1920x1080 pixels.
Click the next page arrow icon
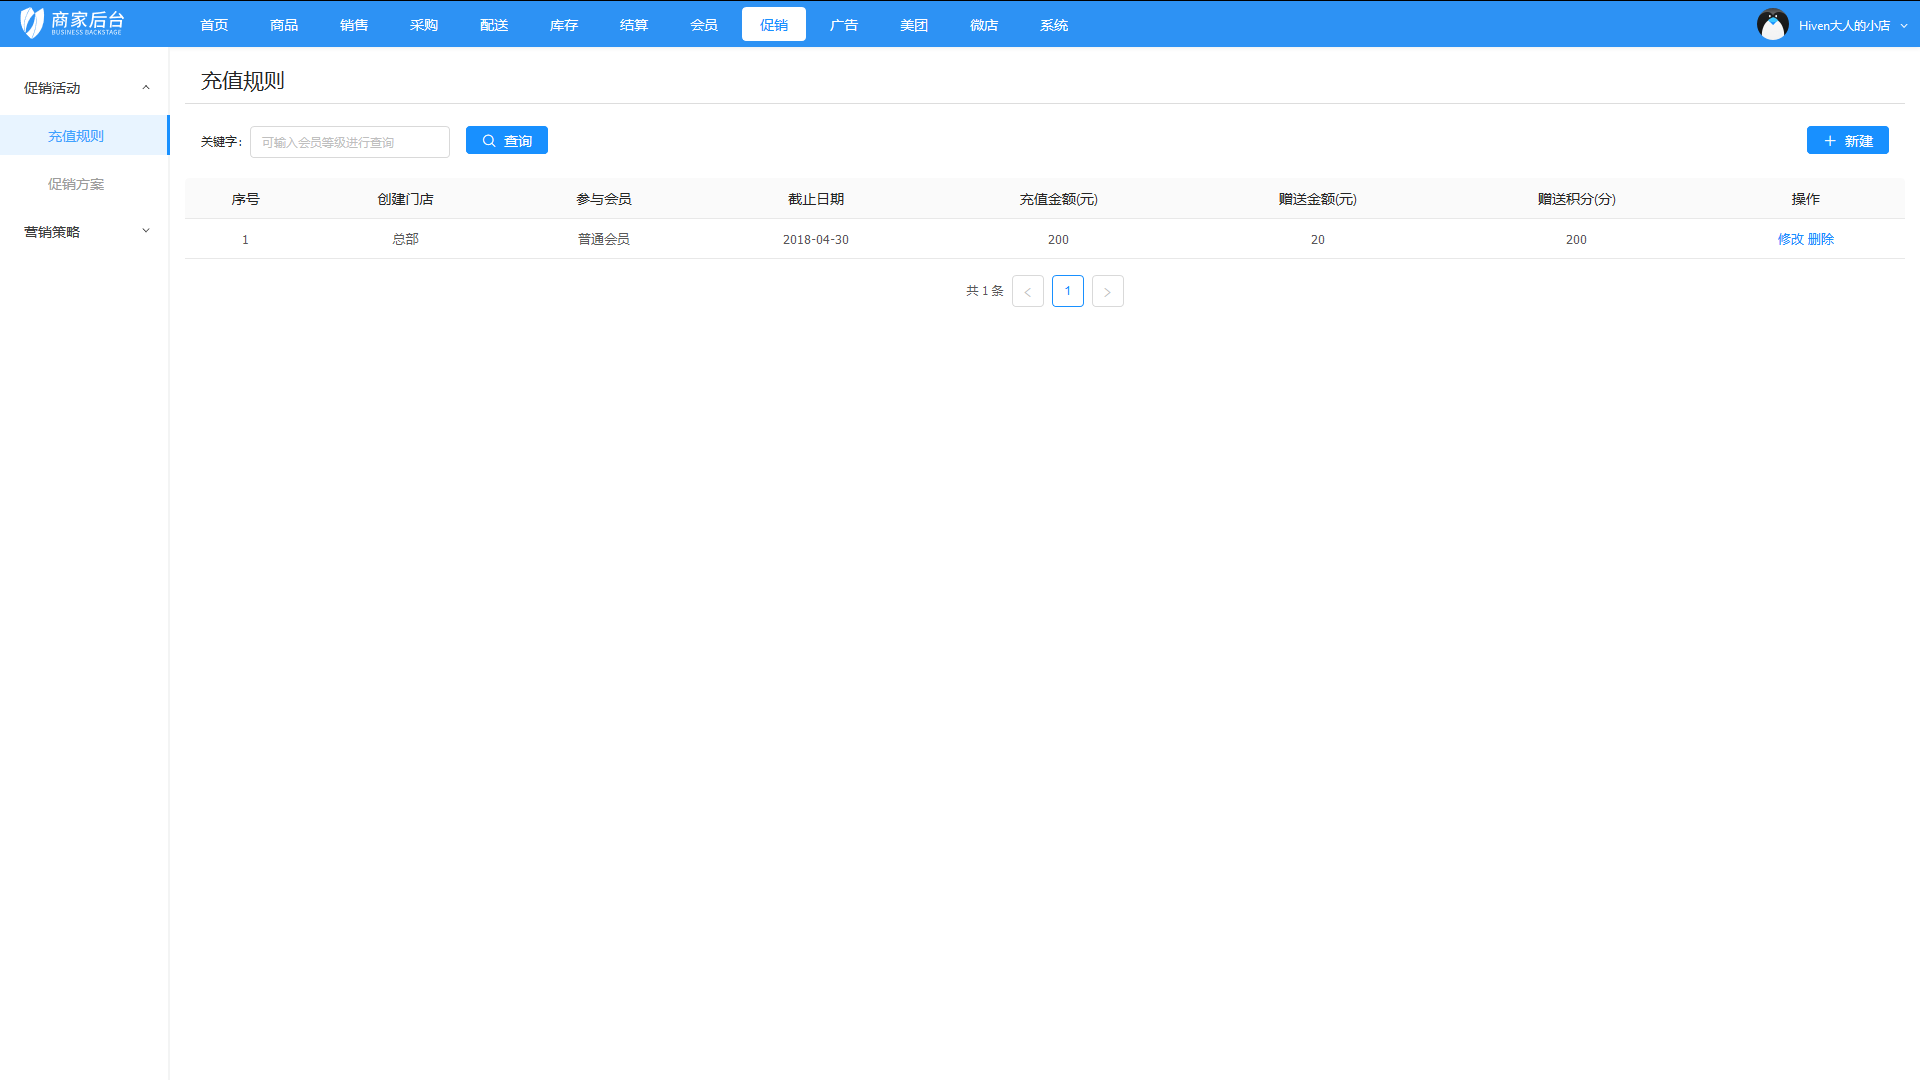click(1107, 291)
